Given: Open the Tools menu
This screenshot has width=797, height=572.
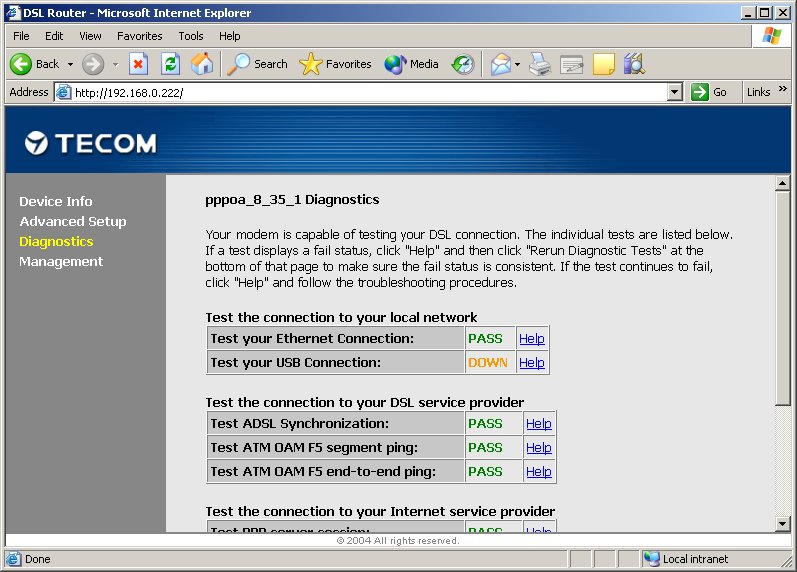Looking at the screenshot, I should click(190, 36).
